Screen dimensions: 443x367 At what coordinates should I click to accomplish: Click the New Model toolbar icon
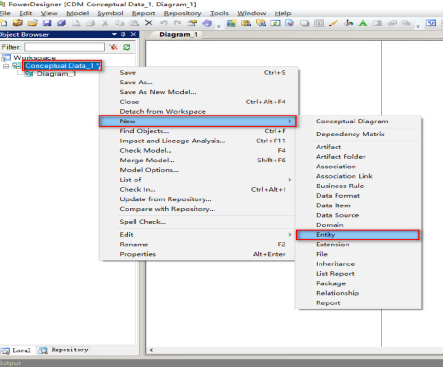point(3,23)
